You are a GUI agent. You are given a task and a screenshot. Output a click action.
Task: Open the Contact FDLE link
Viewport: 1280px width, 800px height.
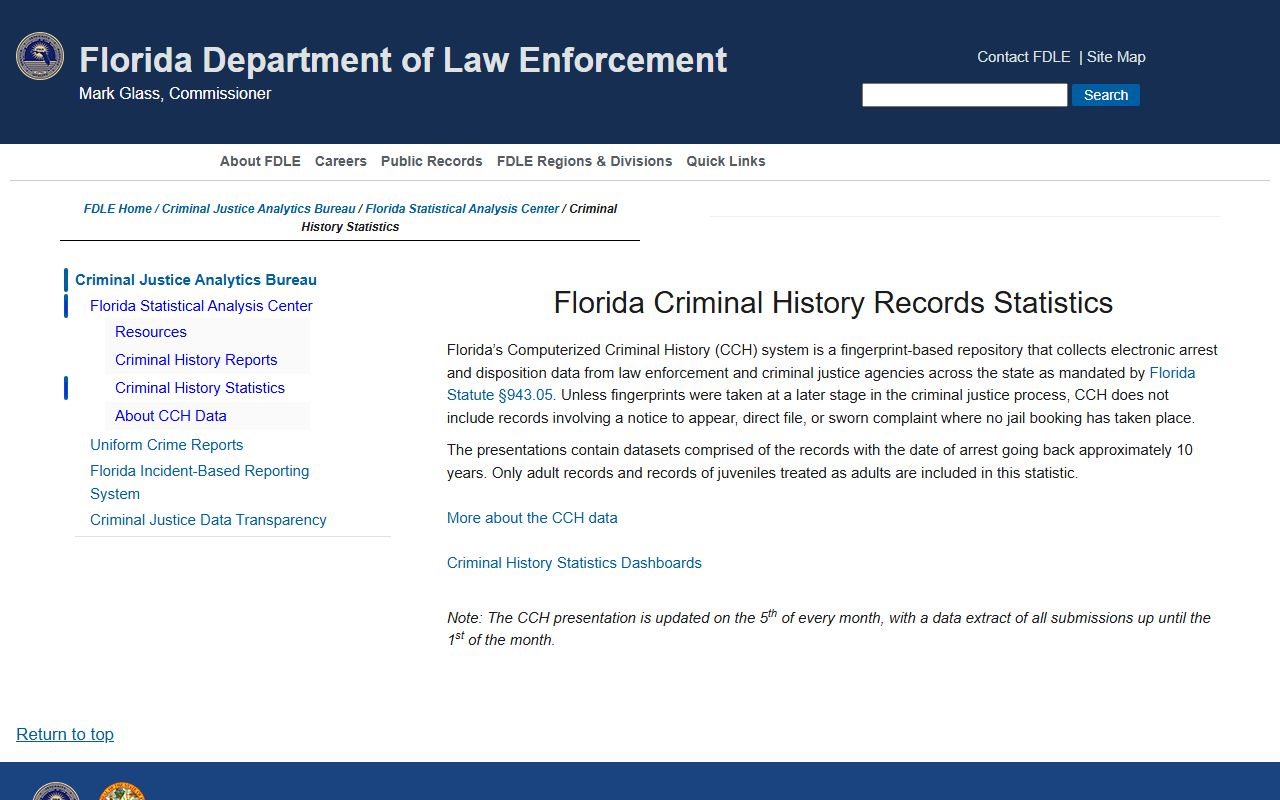point(1024,57)
